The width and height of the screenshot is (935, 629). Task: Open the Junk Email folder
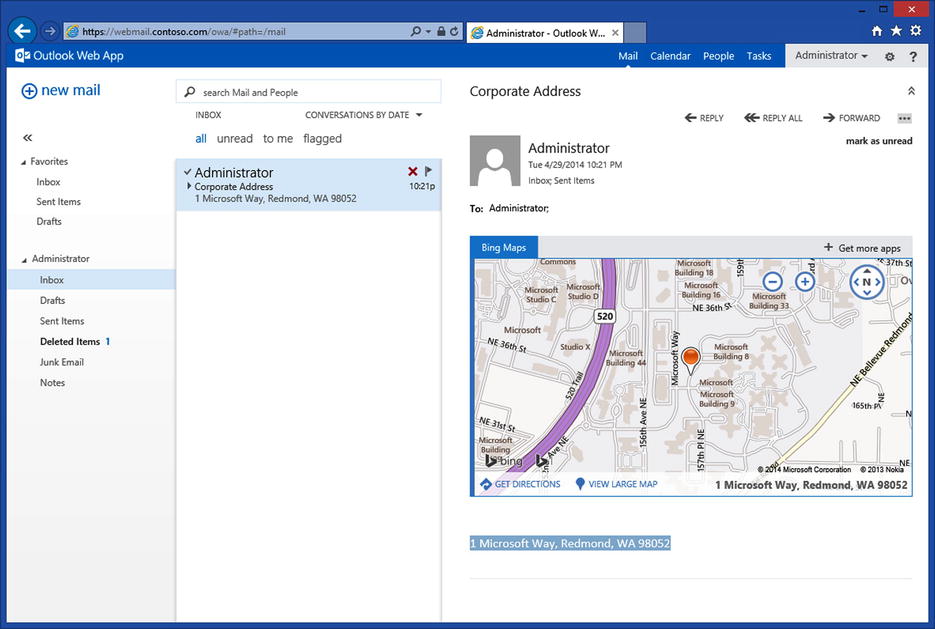coord(62,362)
